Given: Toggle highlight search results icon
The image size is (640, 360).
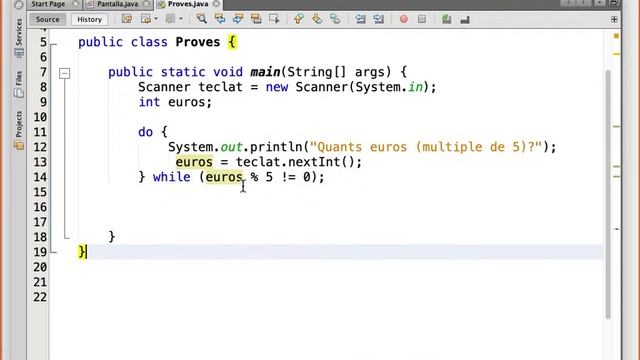Looking at the screenshot, I should 256,19.
